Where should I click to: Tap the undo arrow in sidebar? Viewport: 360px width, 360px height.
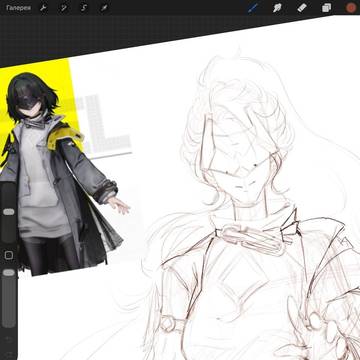tap(9, 339)
